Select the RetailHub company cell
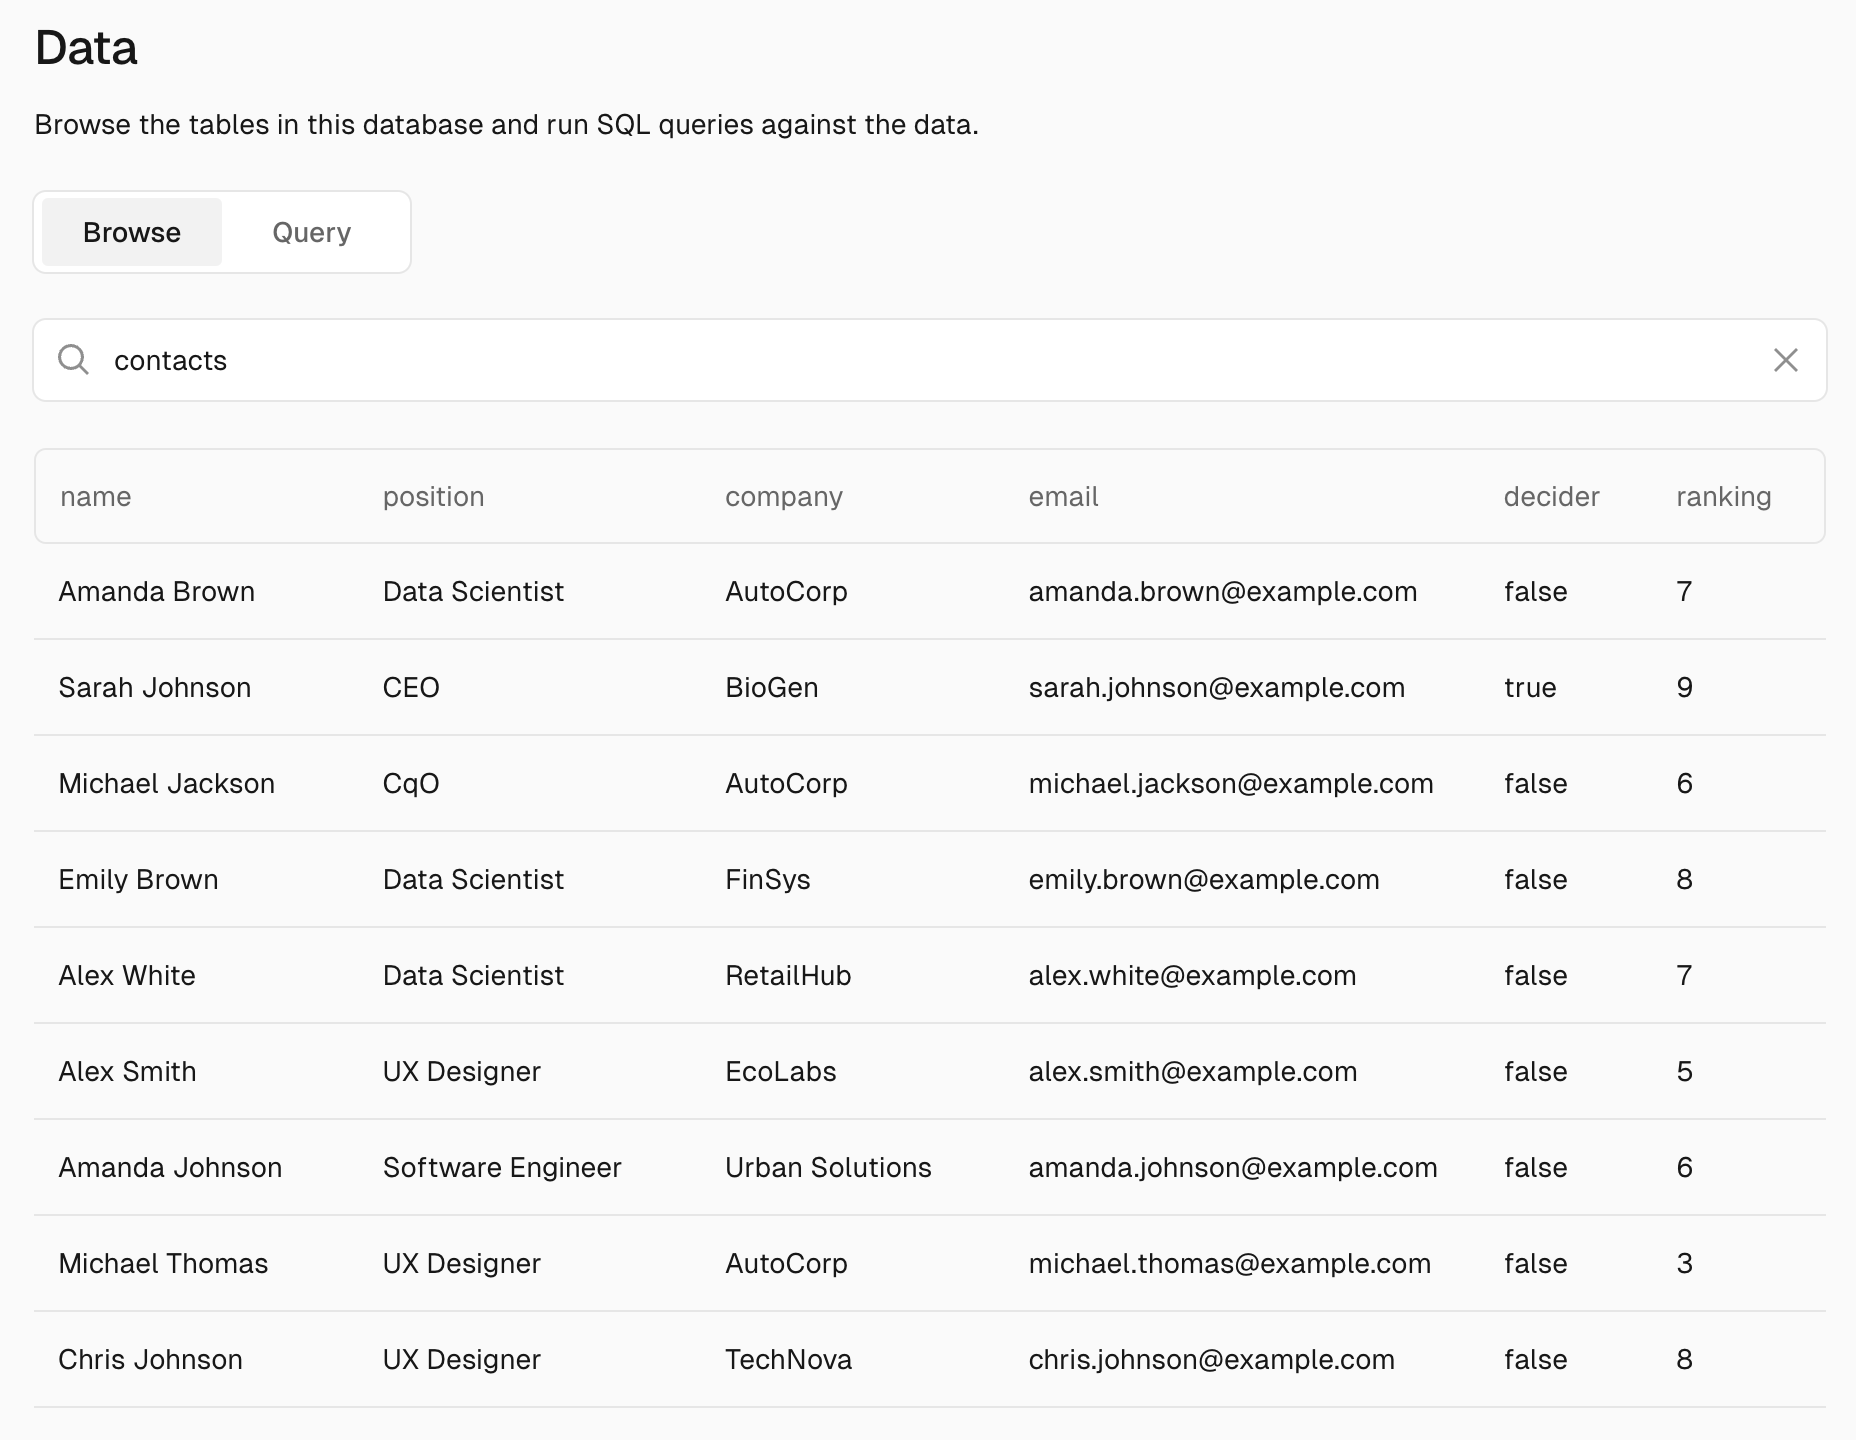1856x1440 pixels. click(788, 976)
